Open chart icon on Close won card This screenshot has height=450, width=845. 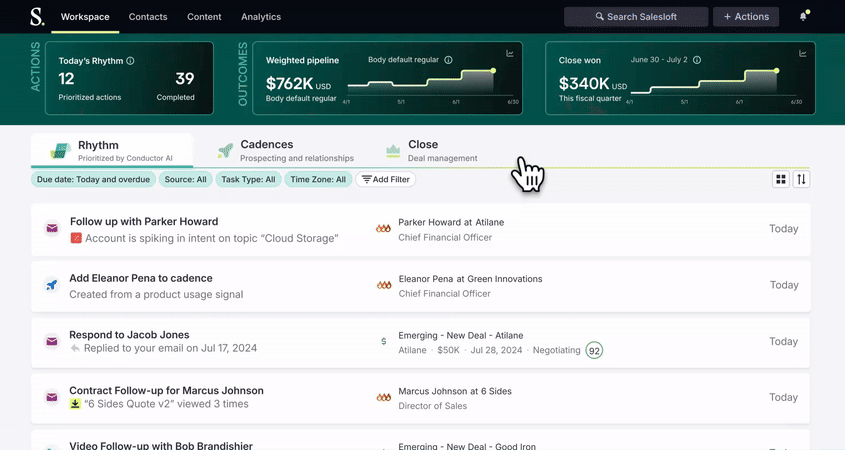pyautogui.click(x=802, y=53)
